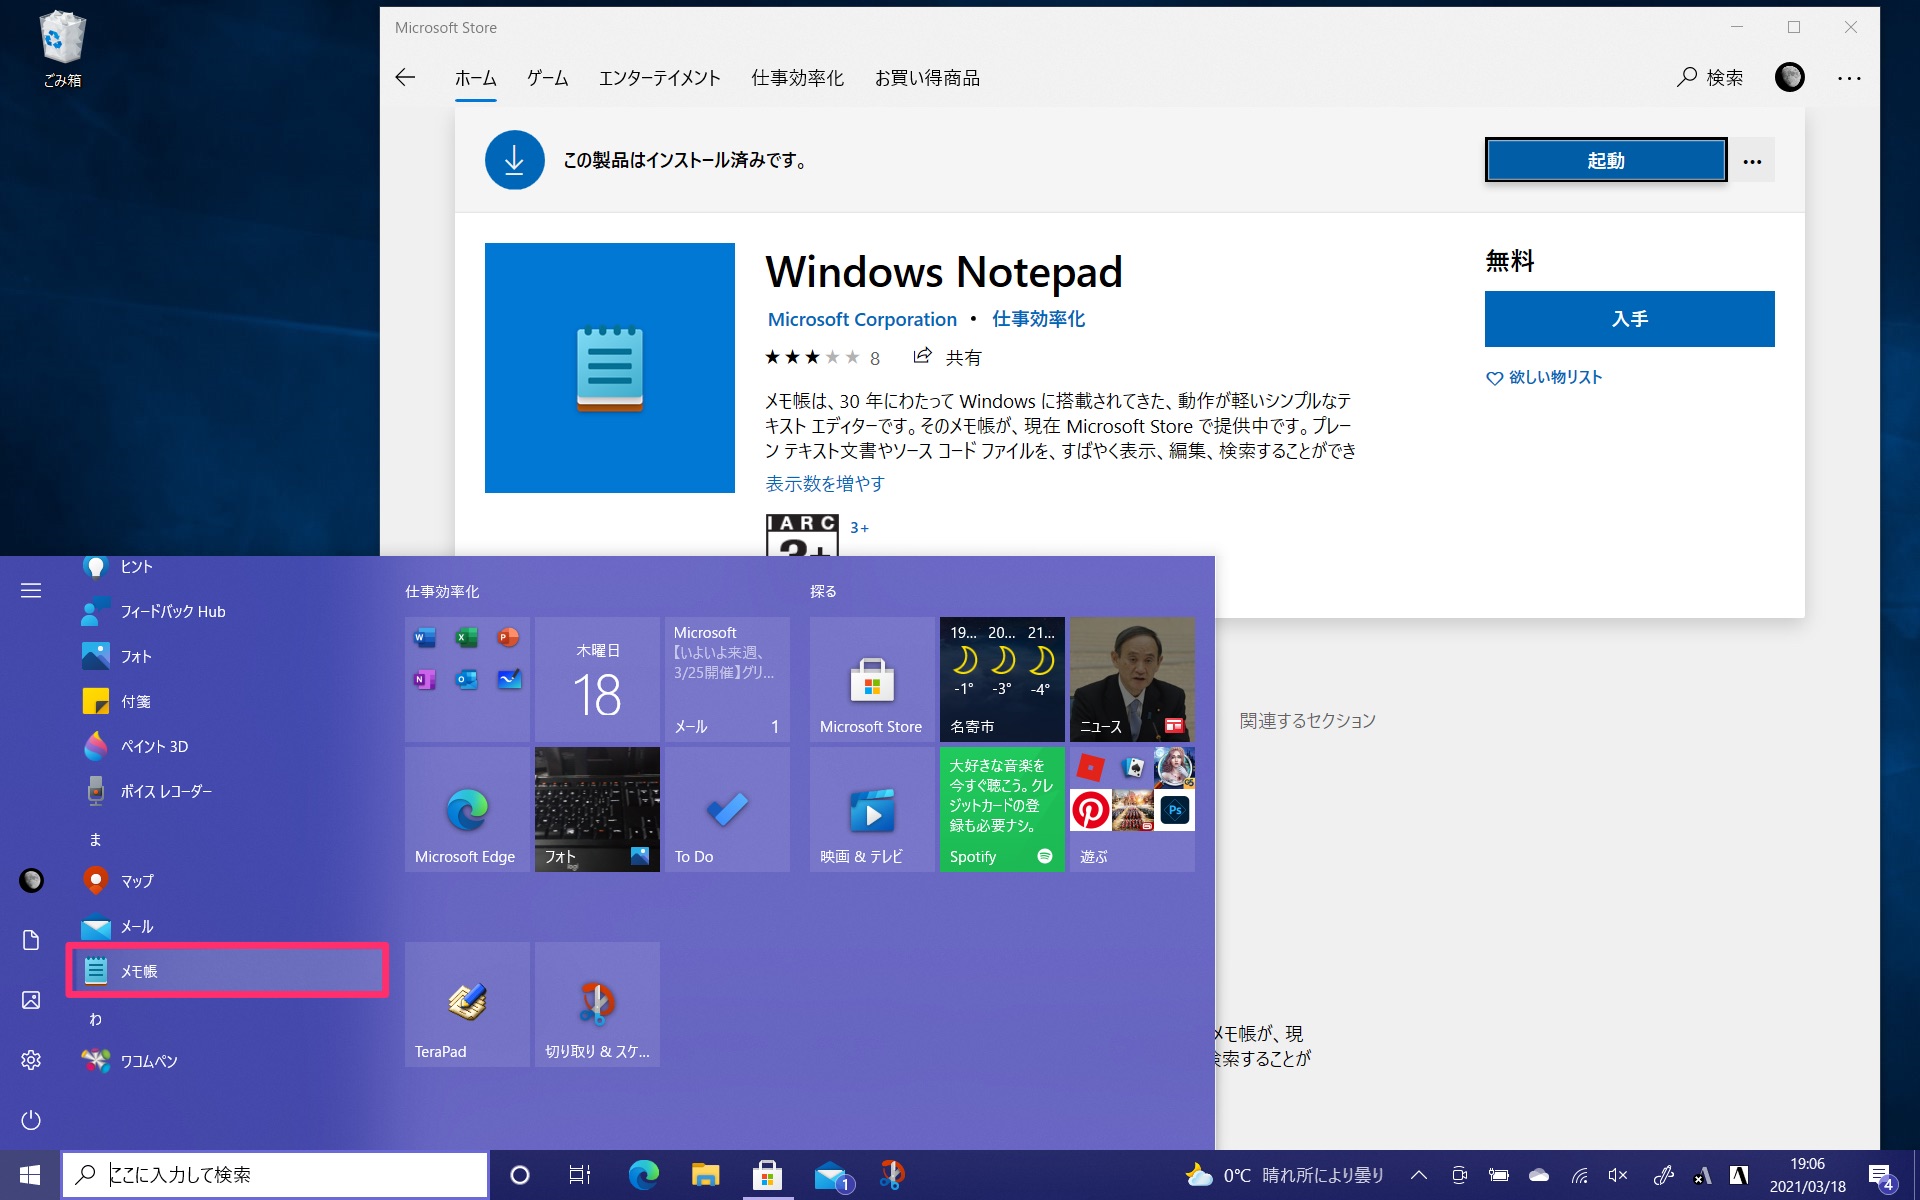Jump to section letter わ
1920x1200 pixels.
(96, 1019)
